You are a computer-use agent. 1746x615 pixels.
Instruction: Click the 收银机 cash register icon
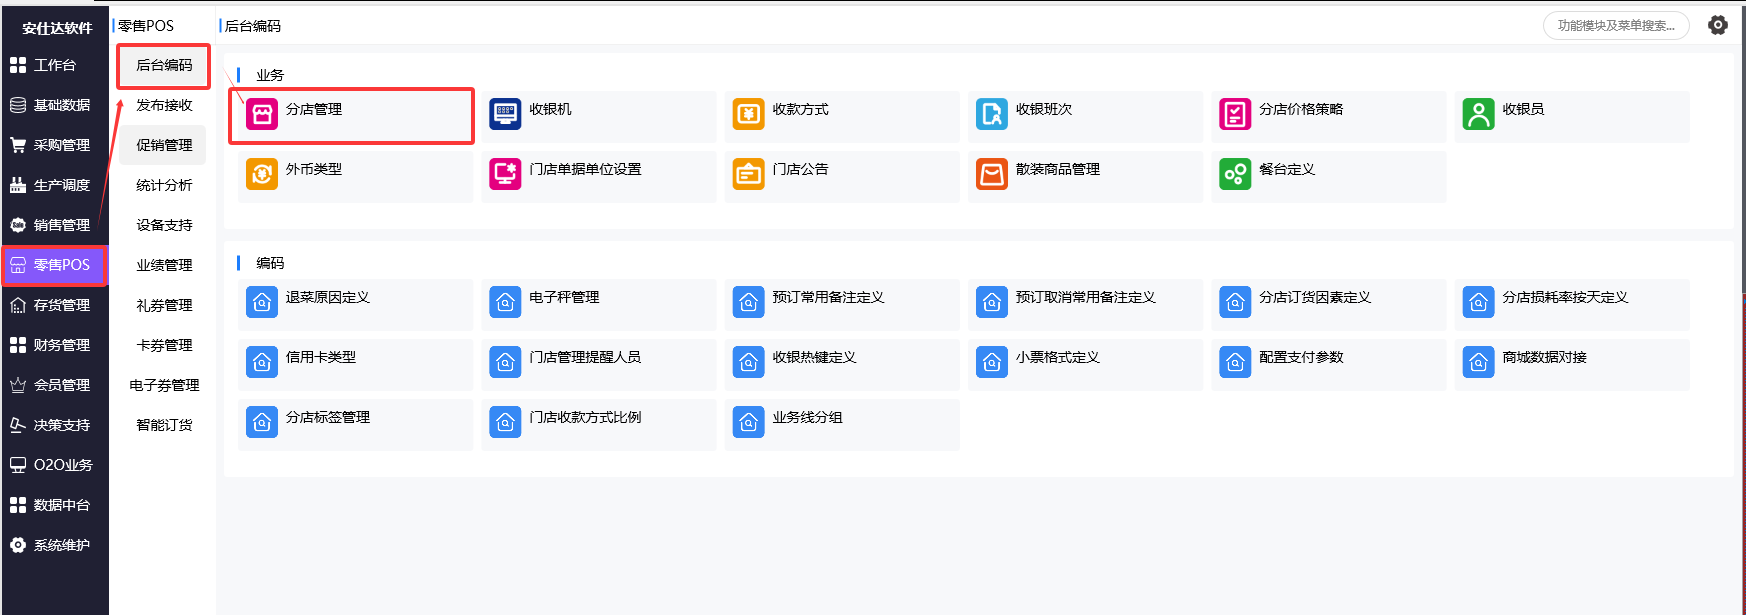505,115
